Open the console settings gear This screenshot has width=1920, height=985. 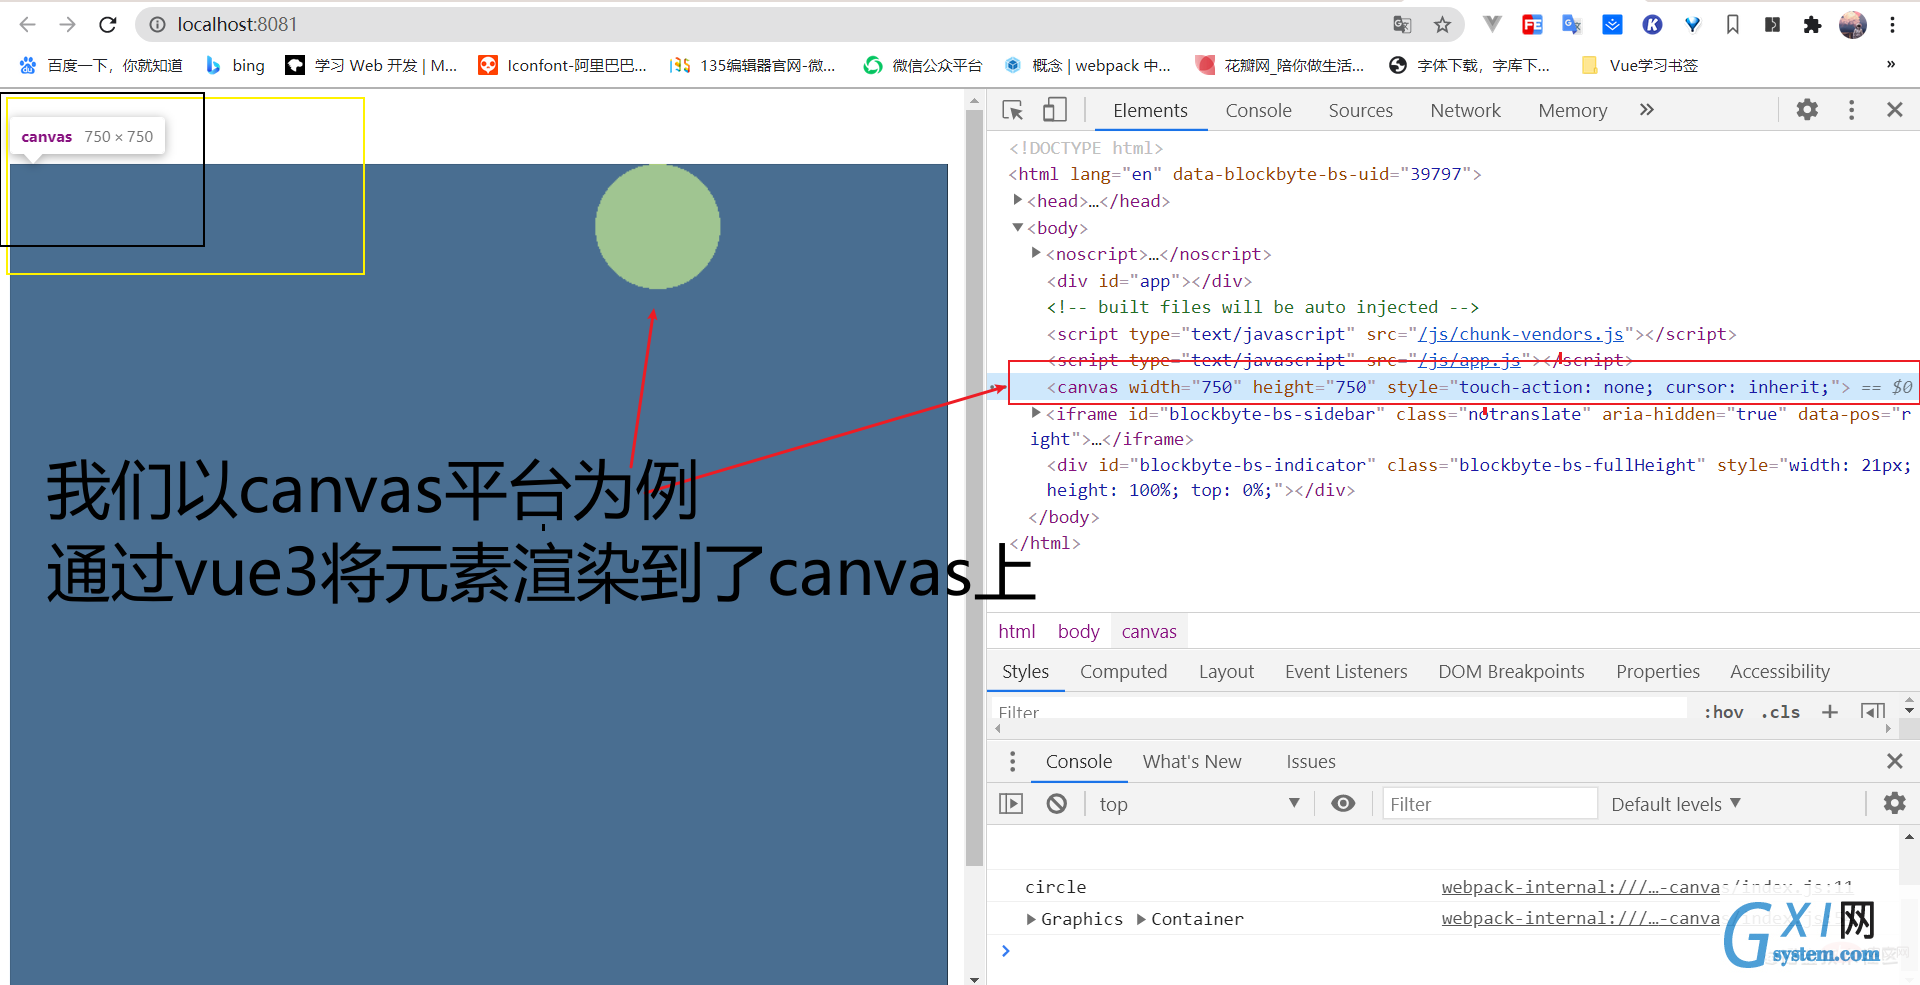1894,803
